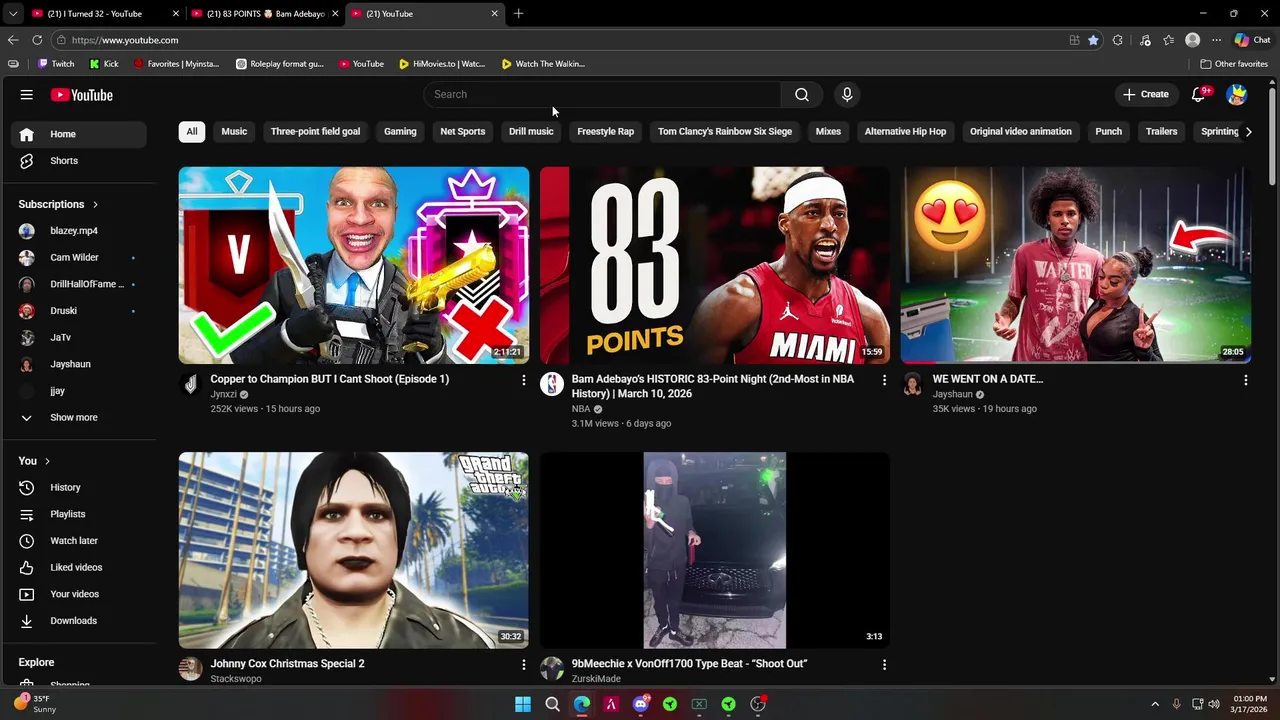Screen dimensions: 1280x720
Task: Open the Edge favorites list icon
Action: (1168, 40)
